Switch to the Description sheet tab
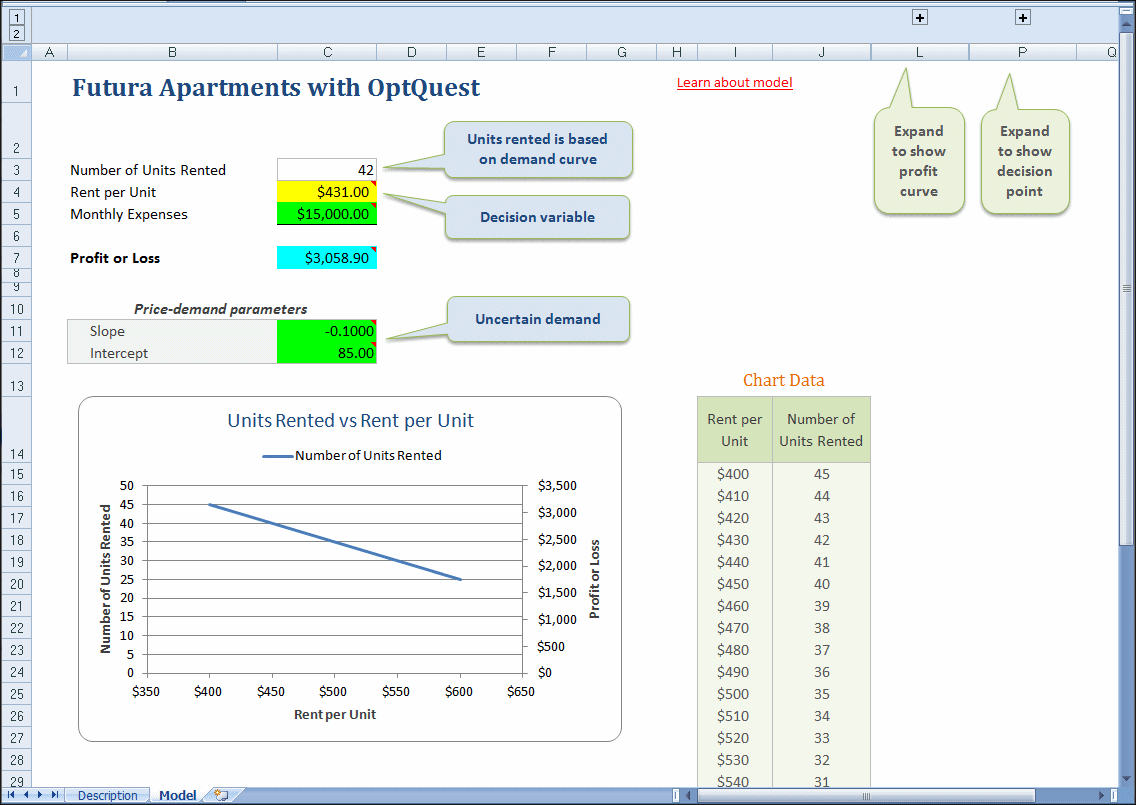This screenshot has height=805, width=1136. click(x=108, y=796)
